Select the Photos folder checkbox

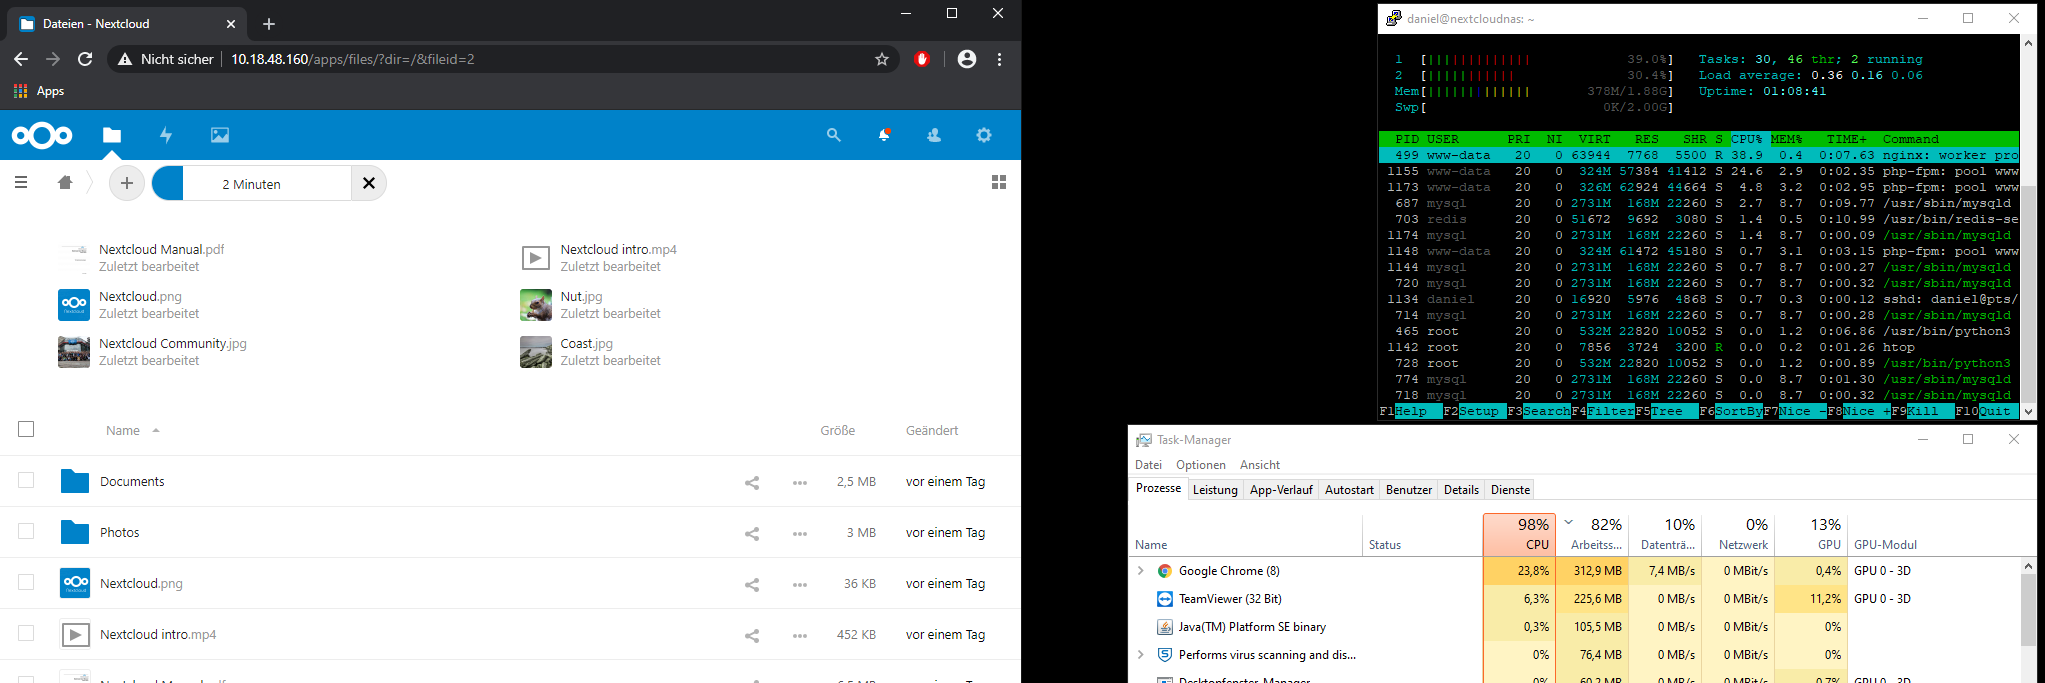click(x=26, y=531)
